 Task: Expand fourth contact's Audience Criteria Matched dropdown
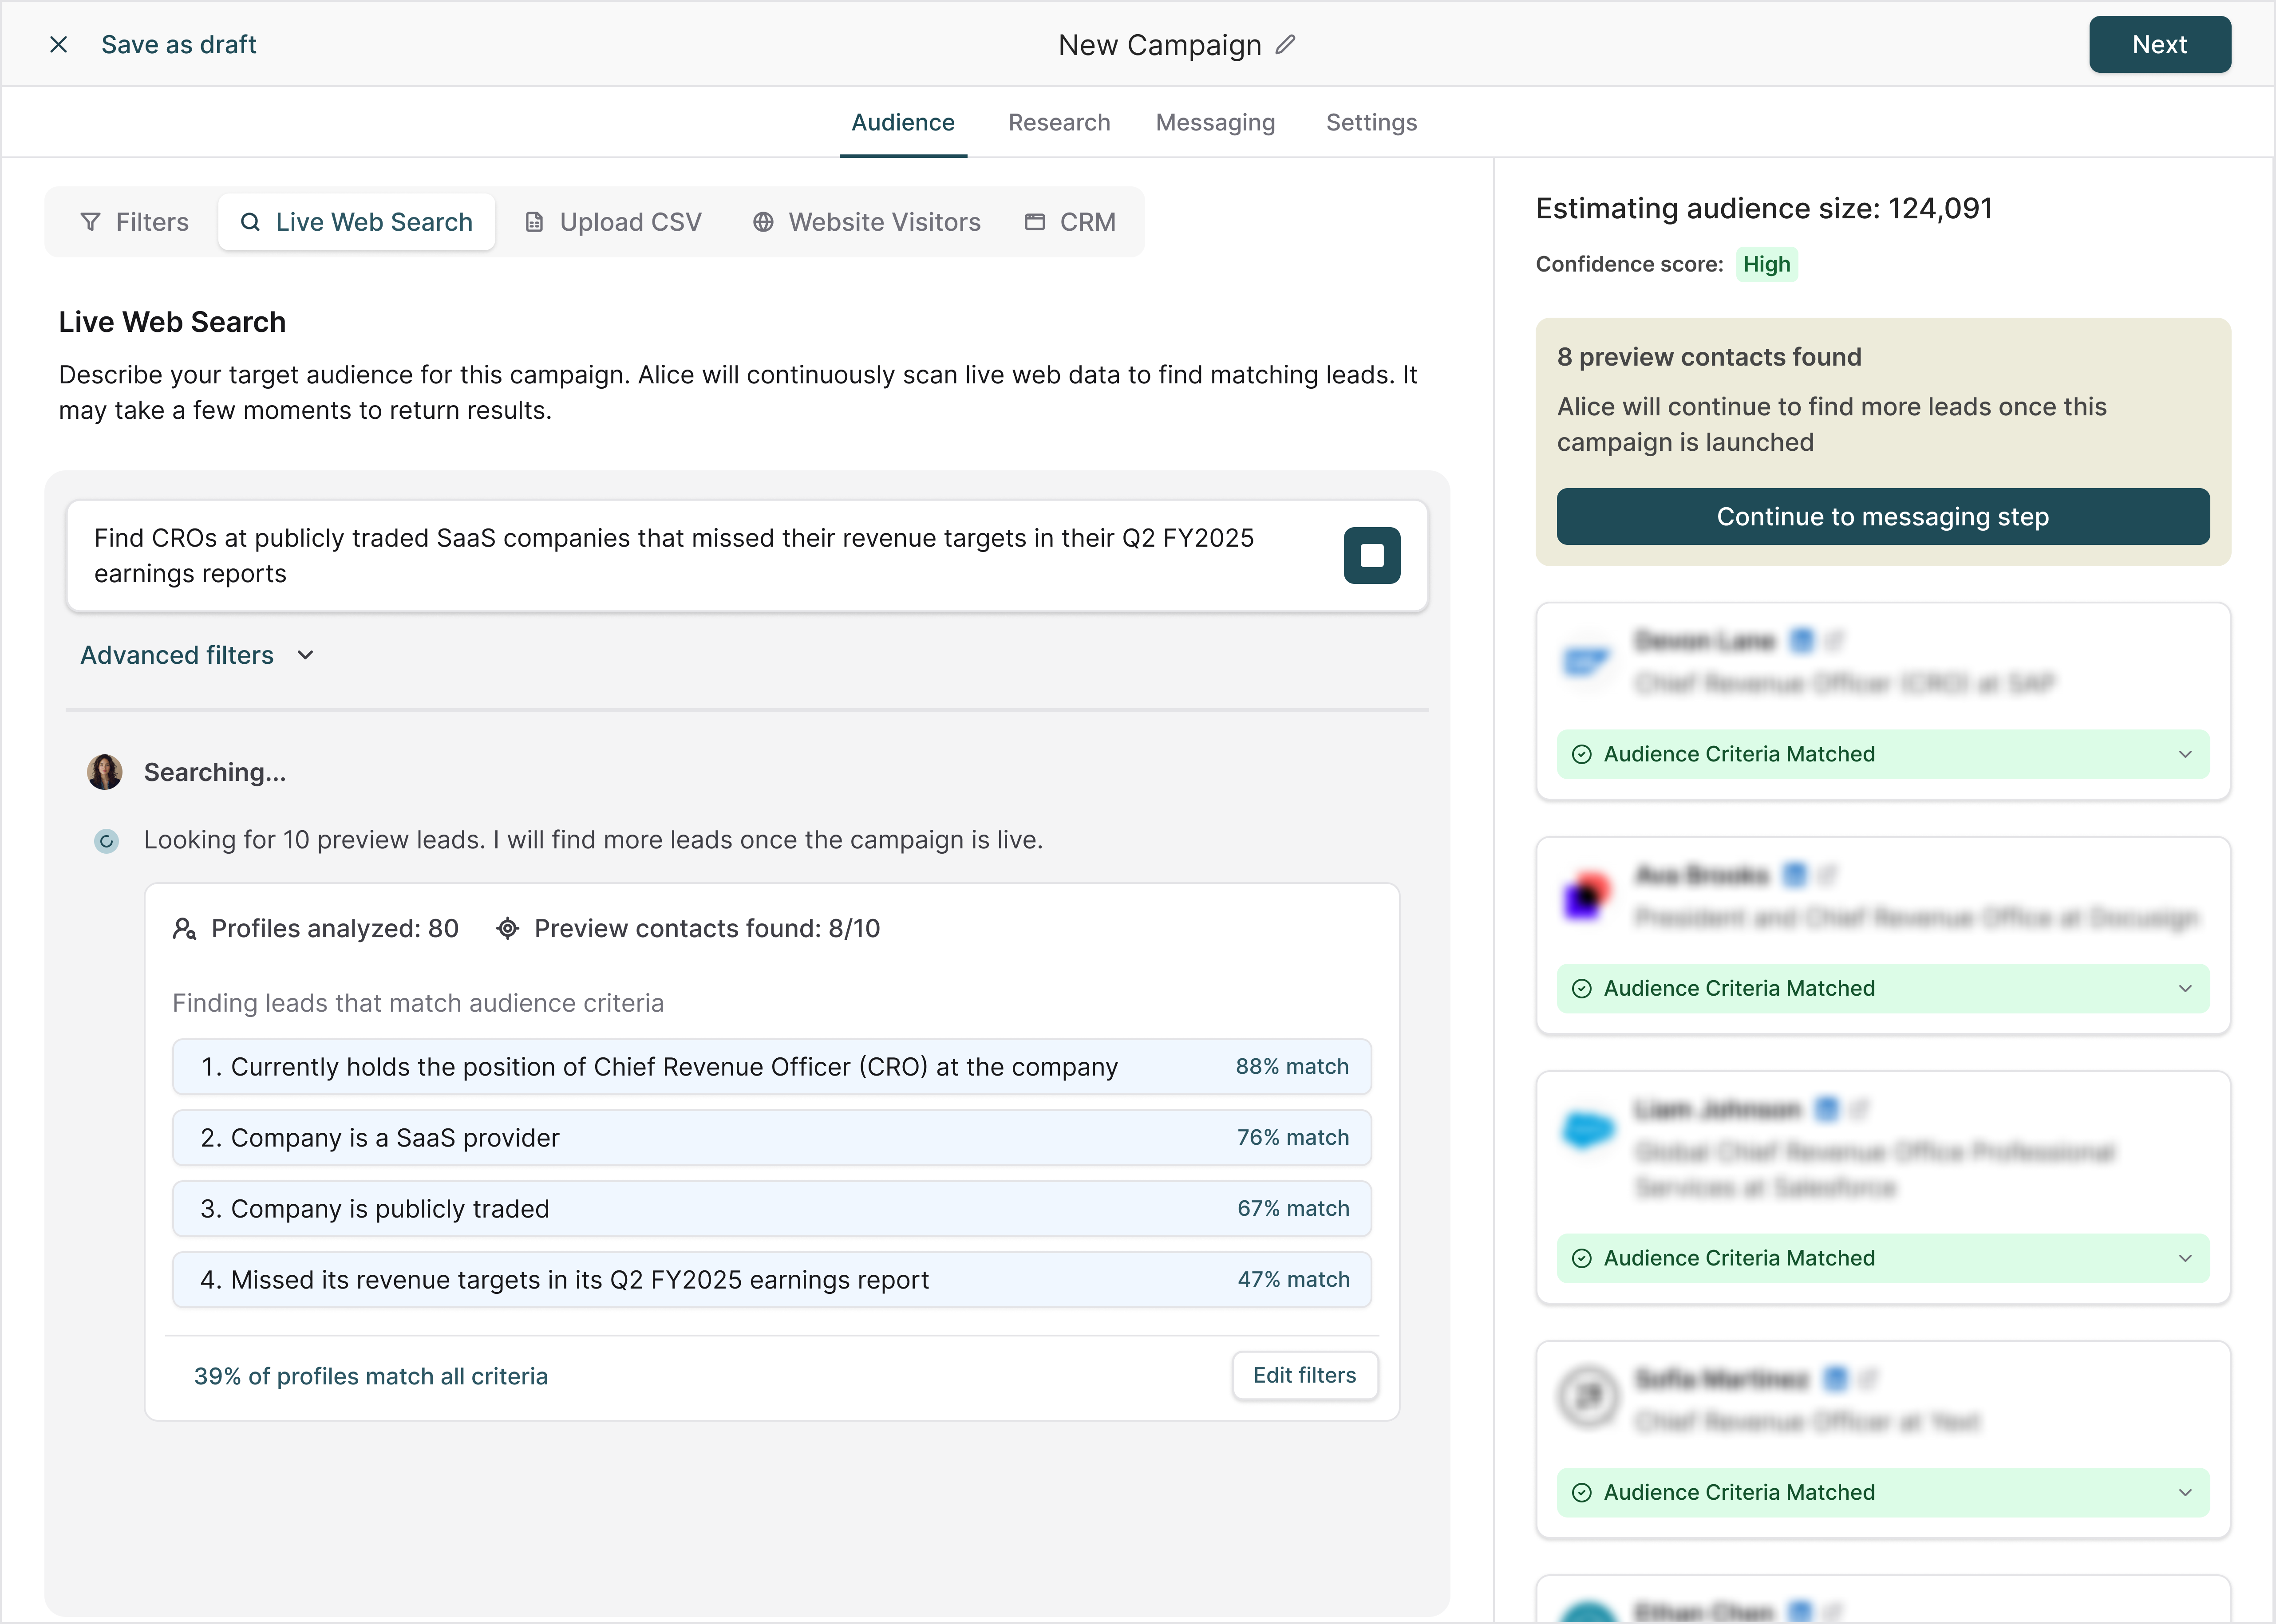[x=2184, y=1492]
